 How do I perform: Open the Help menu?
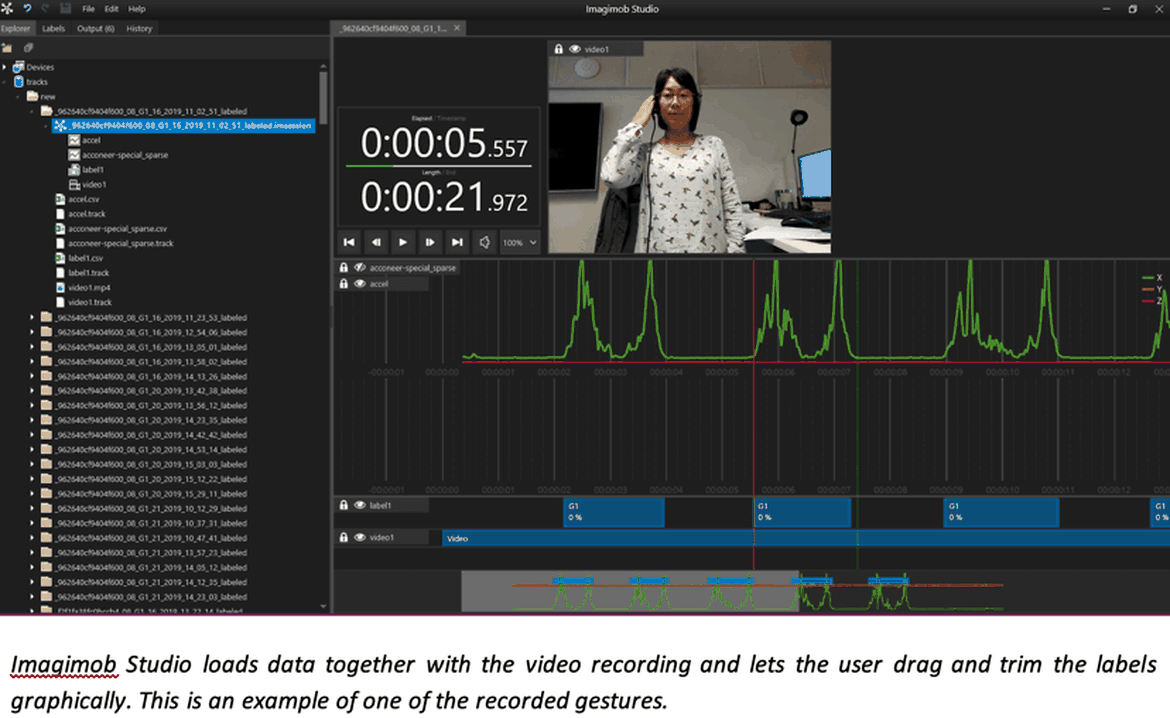137,9
